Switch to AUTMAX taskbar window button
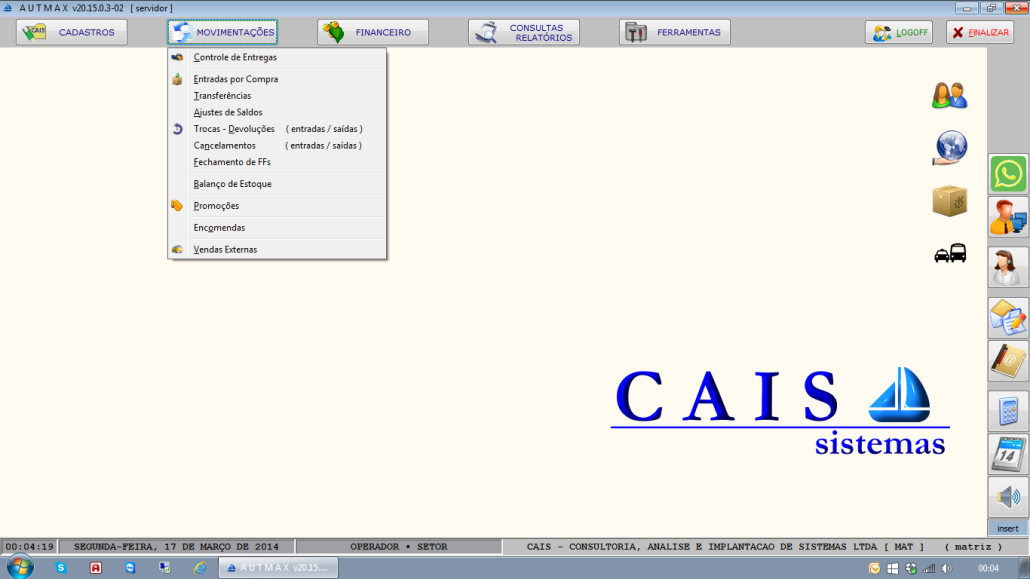Image resolution: width=1030 pixels, height=579 pixels. pos(279,568)
